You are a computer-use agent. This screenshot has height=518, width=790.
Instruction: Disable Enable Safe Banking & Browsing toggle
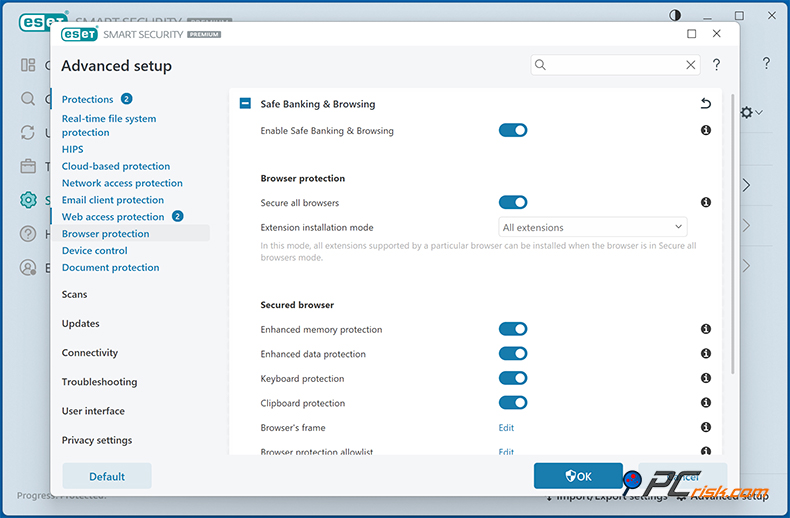(513, 131)
